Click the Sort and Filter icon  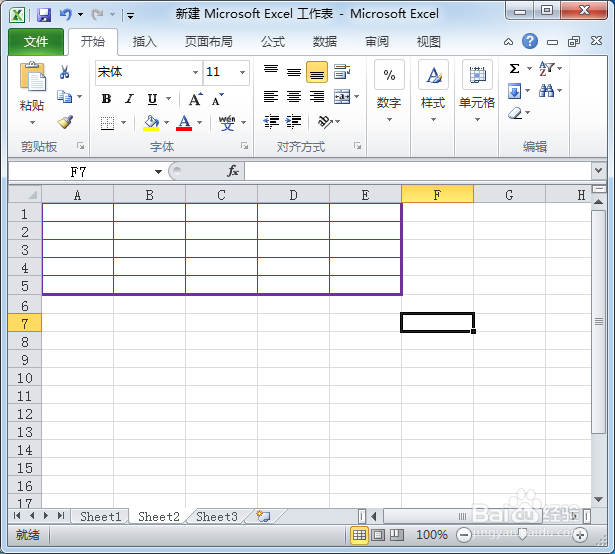547,69
